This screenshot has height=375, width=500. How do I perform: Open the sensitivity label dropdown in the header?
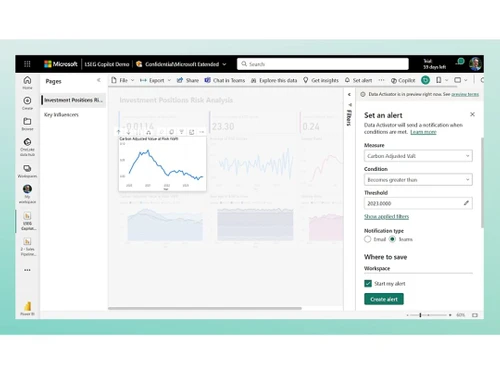(x=224, y=64)
